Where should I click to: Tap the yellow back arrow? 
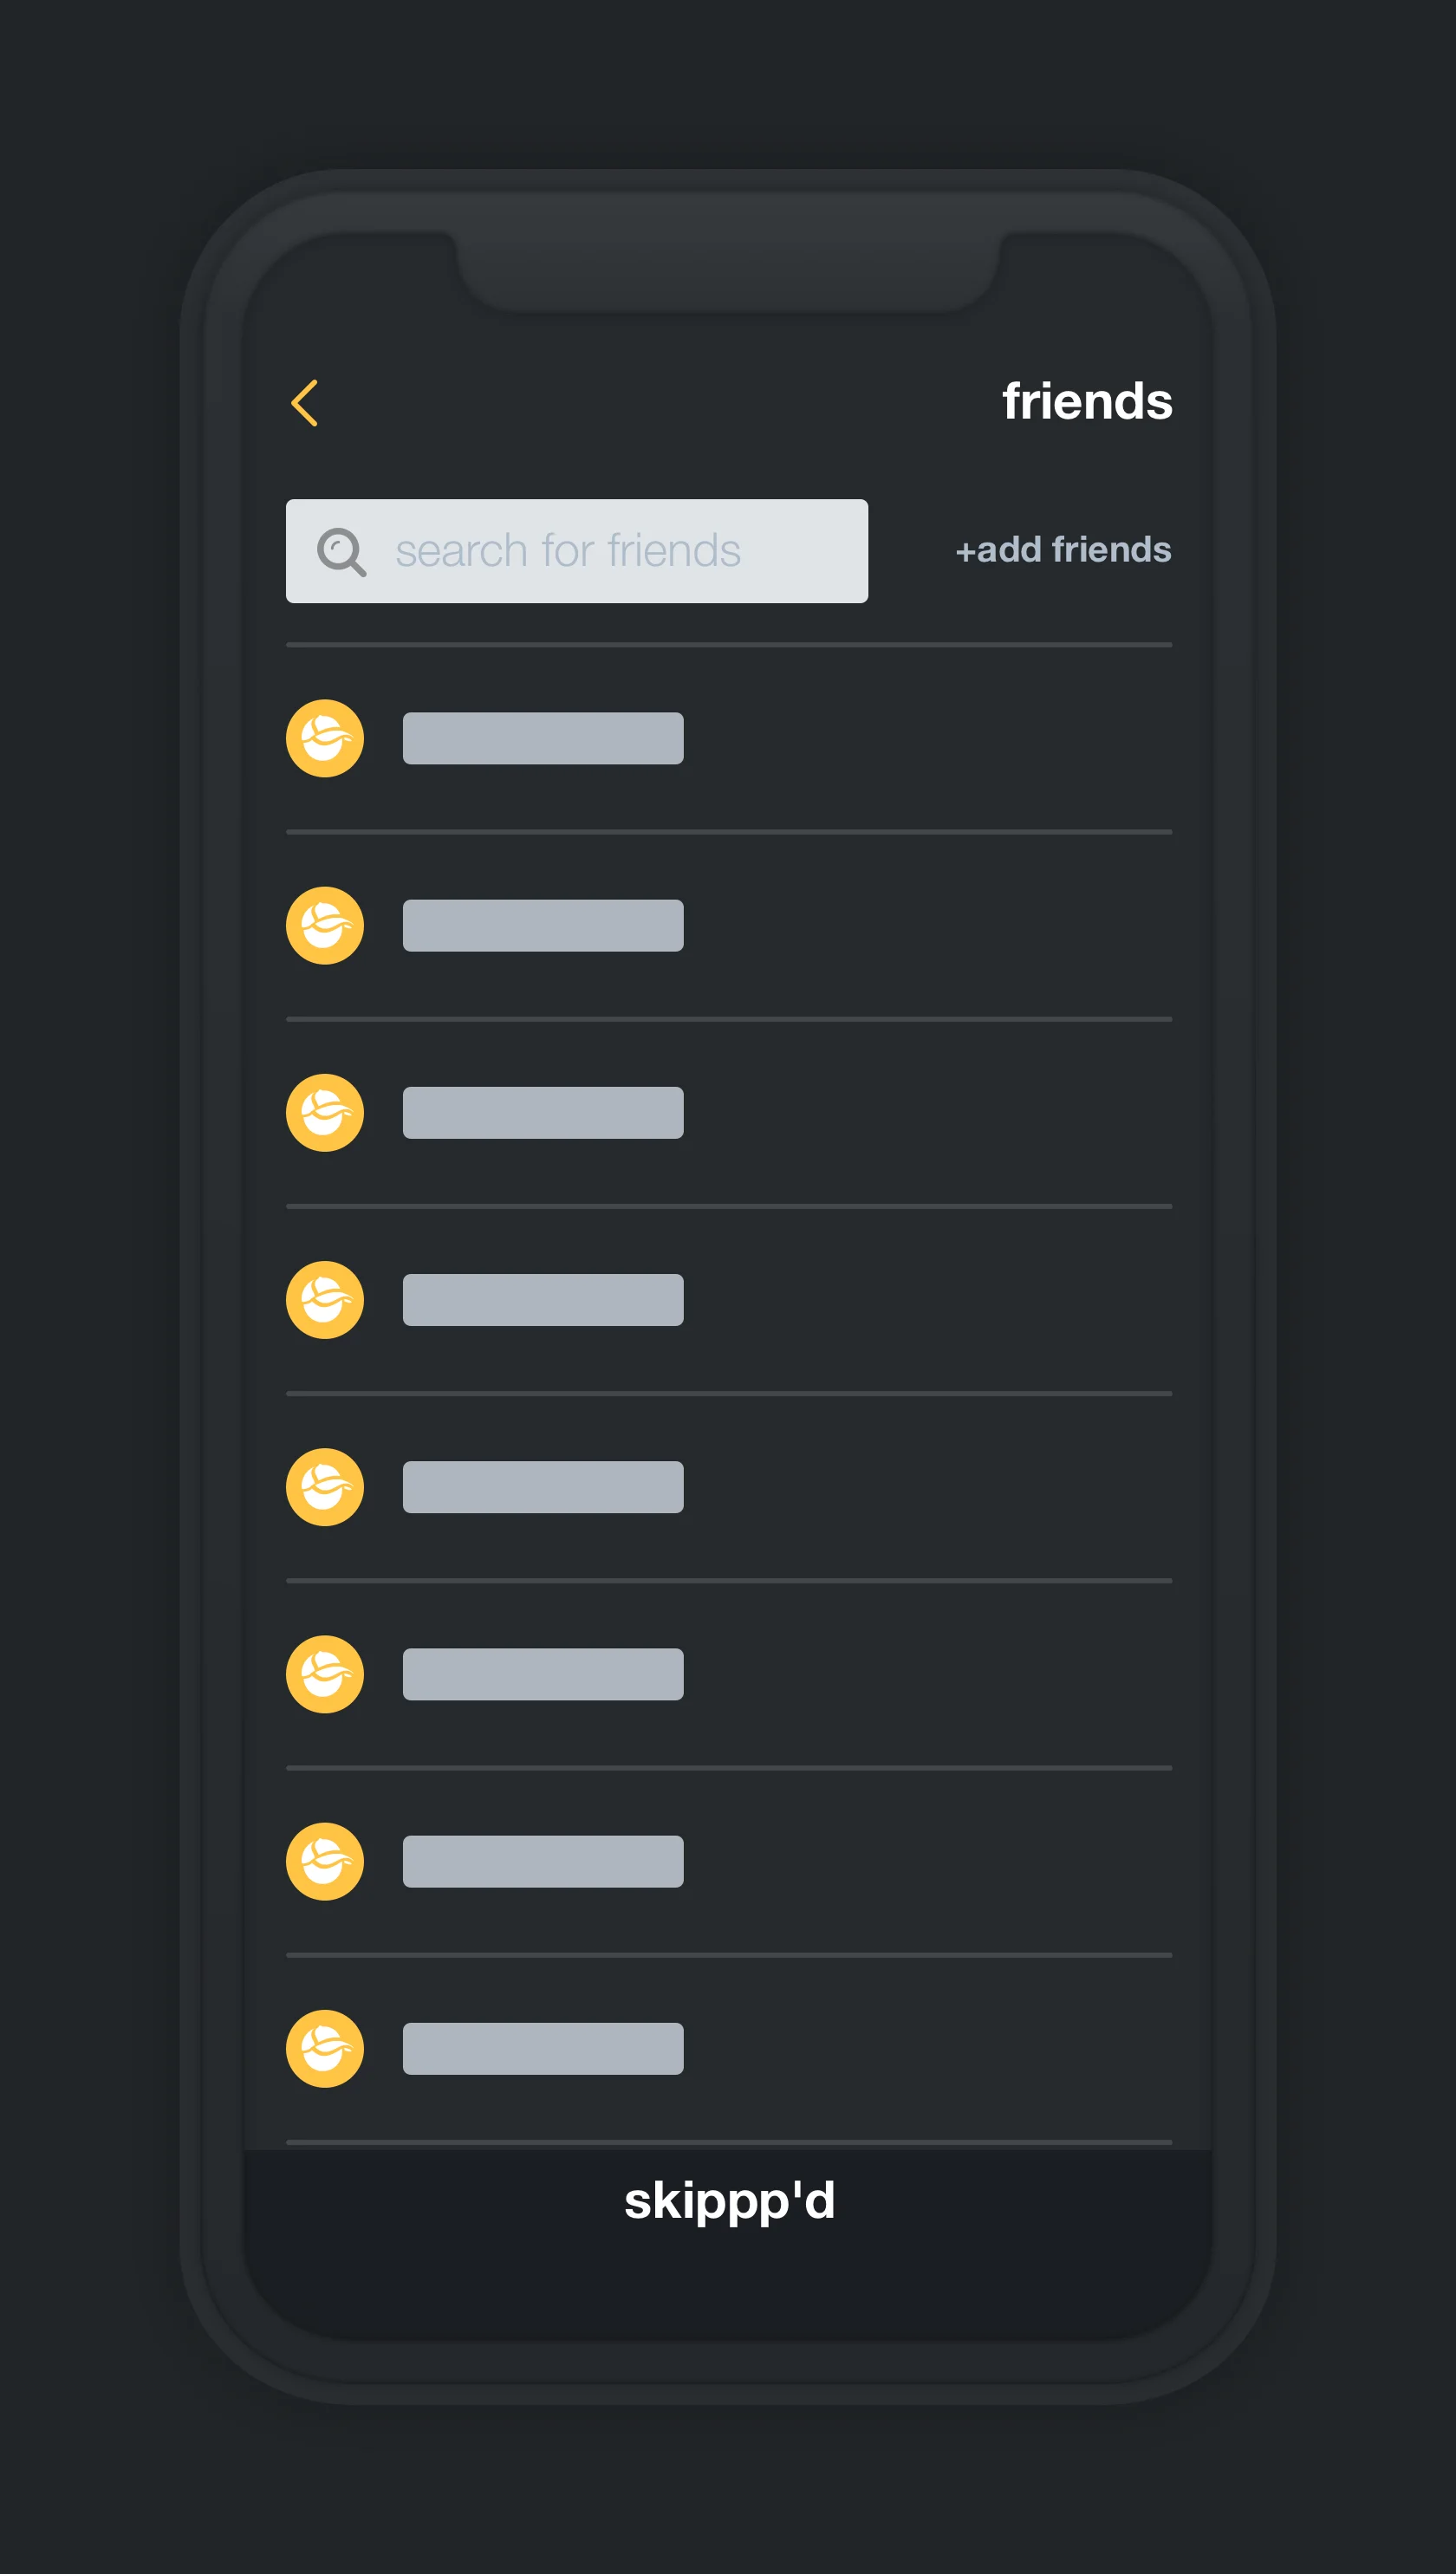[x=304, y=403]
